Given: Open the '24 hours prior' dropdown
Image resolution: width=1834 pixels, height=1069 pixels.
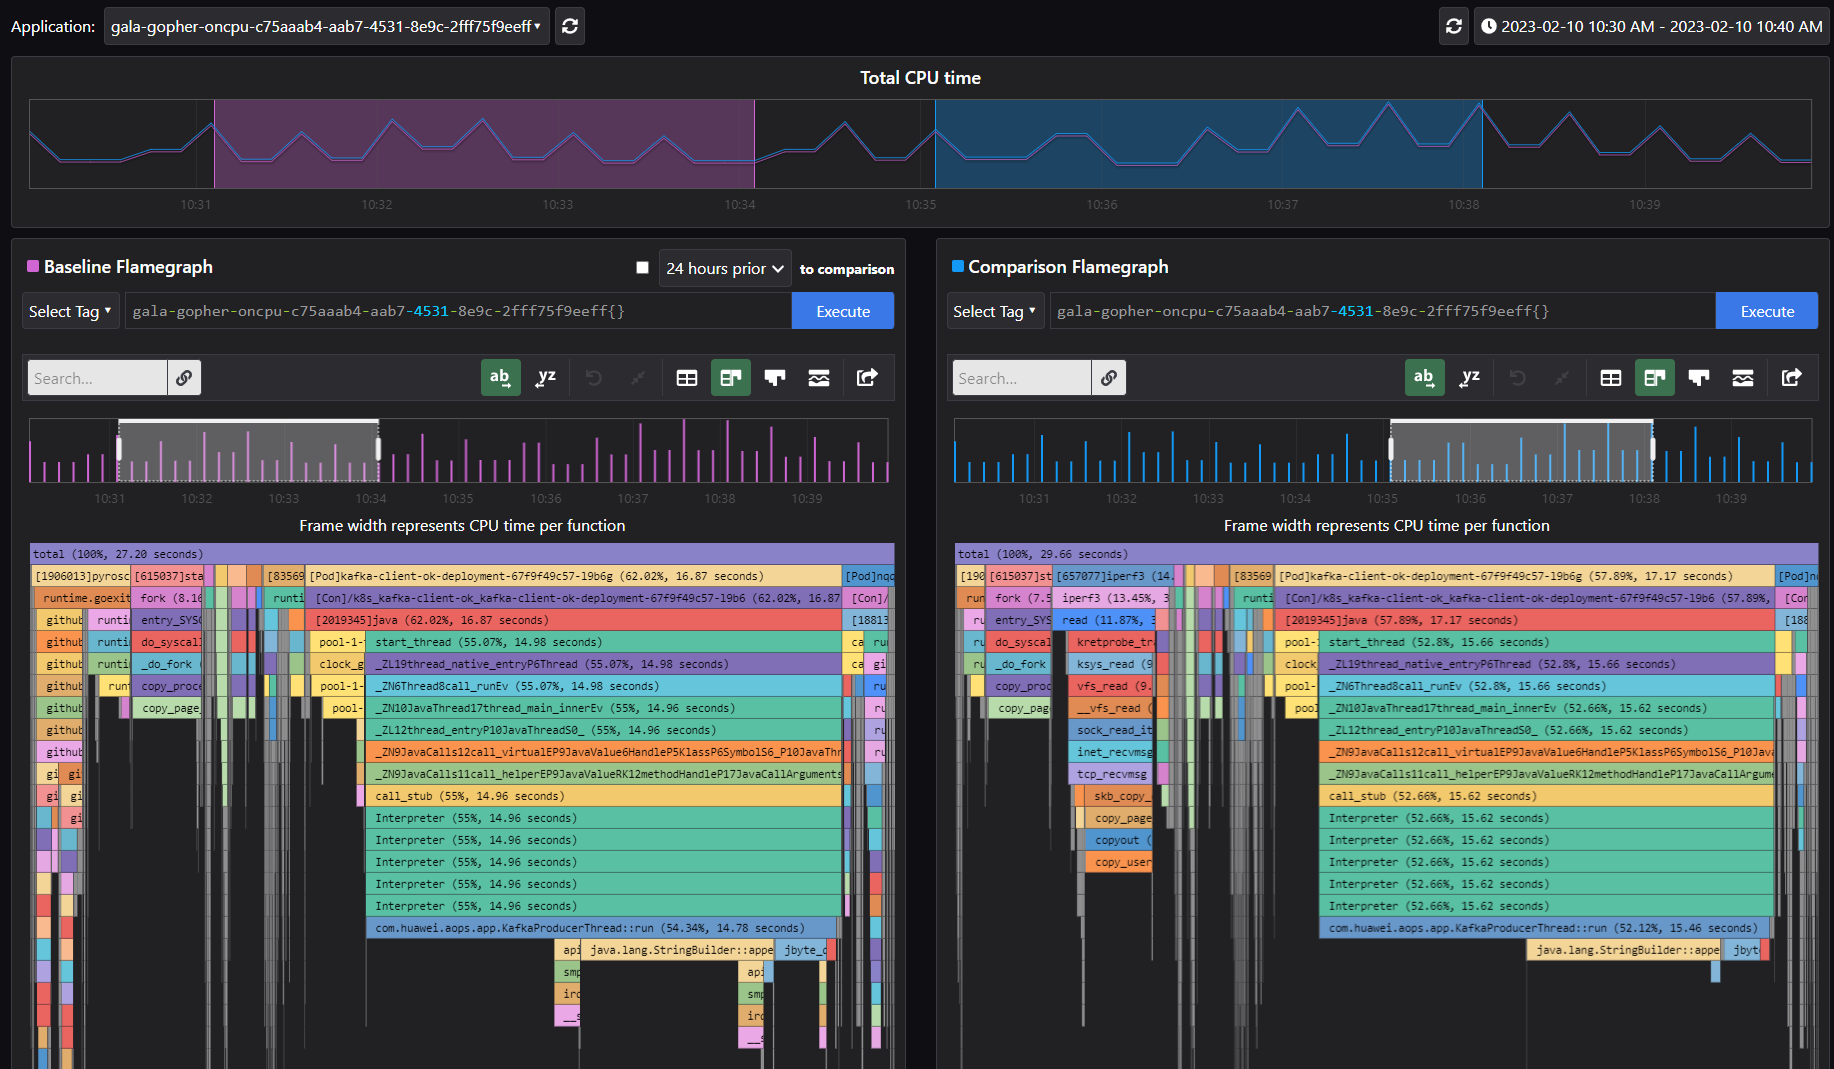Looking at the screenshot, I should tap(725, 268).
